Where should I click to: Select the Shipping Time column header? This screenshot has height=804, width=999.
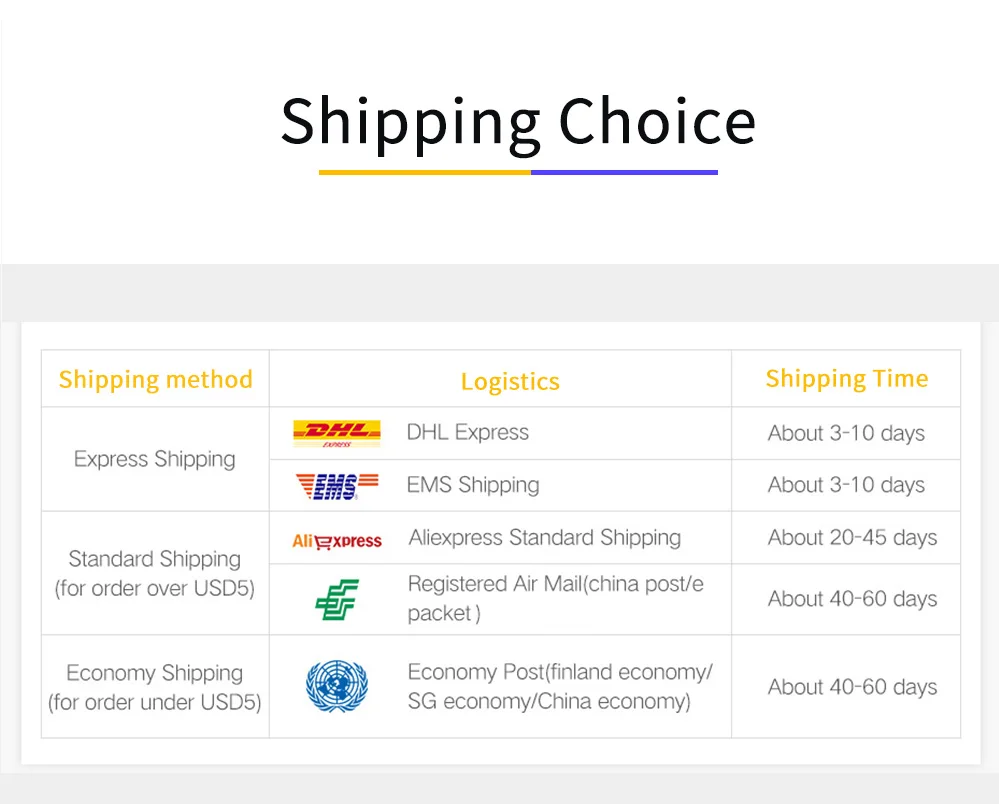pos(846,379)
